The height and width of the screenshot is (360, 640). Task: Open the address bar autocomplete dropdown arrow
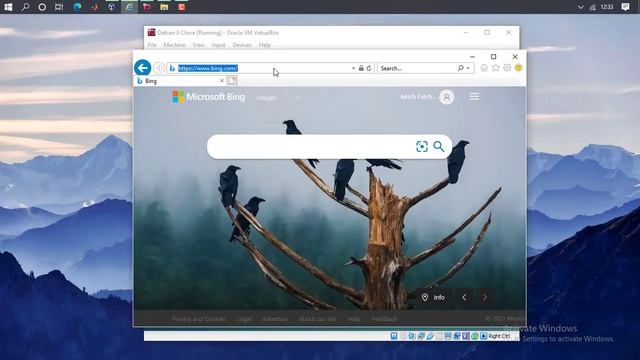coord(353,68)
